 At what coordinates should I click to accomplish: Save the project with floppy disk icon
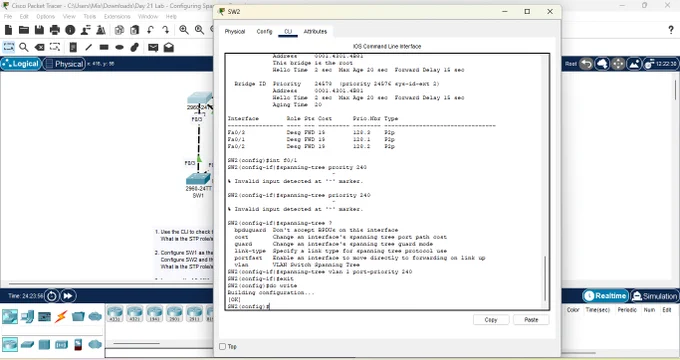(39, 30)
